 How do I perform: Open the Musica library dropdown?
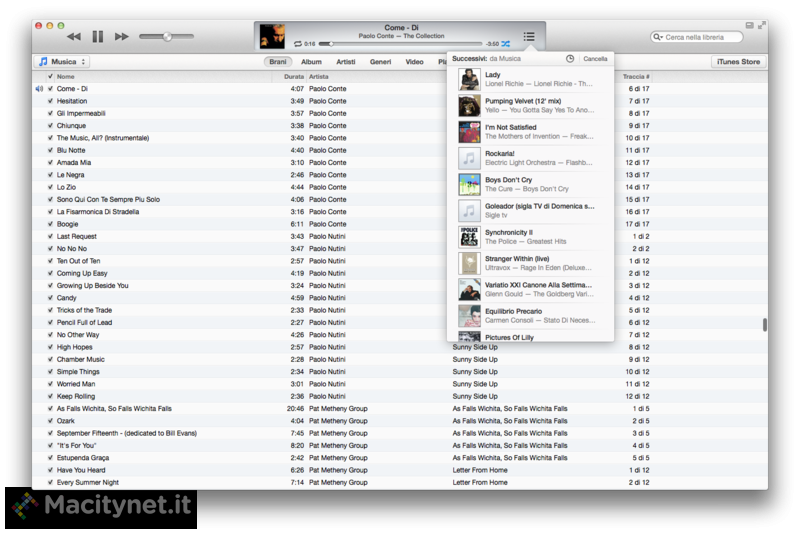[x=62, y=62]
